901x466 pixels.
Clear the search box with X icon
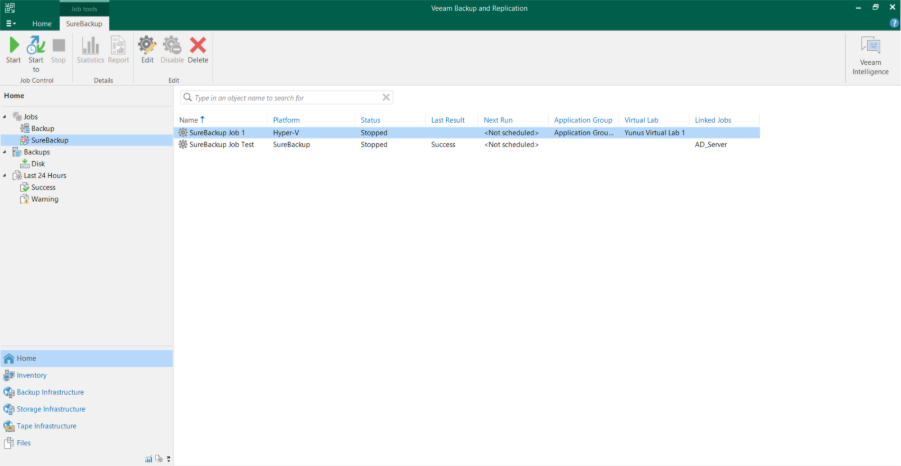tap(386, 98)
